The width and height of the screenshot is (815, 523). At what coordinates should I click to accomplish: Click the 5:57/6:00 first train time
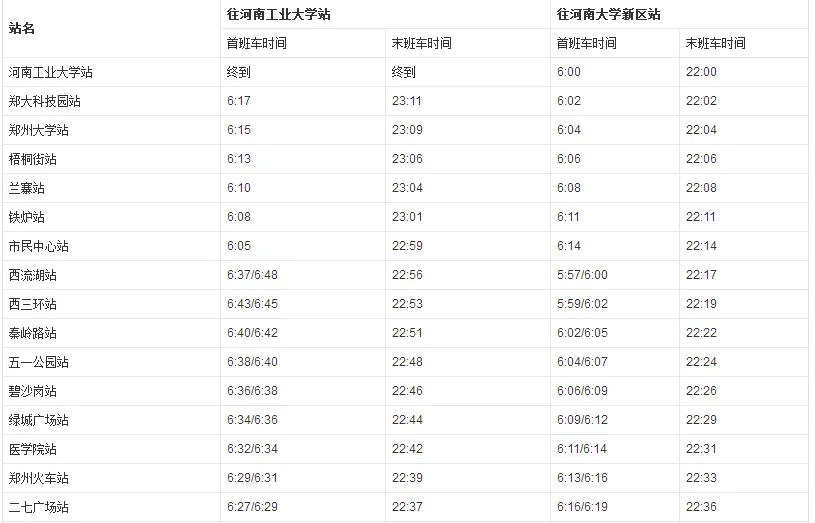pos(582,275)
